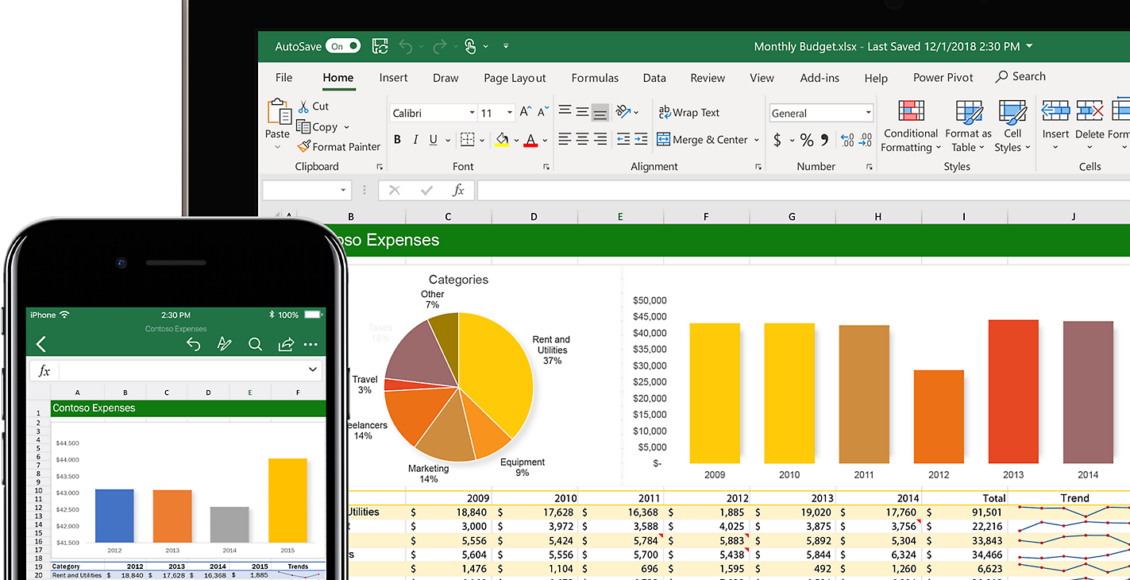
Task: Click the Paste clipboard button
Action: 278,112
